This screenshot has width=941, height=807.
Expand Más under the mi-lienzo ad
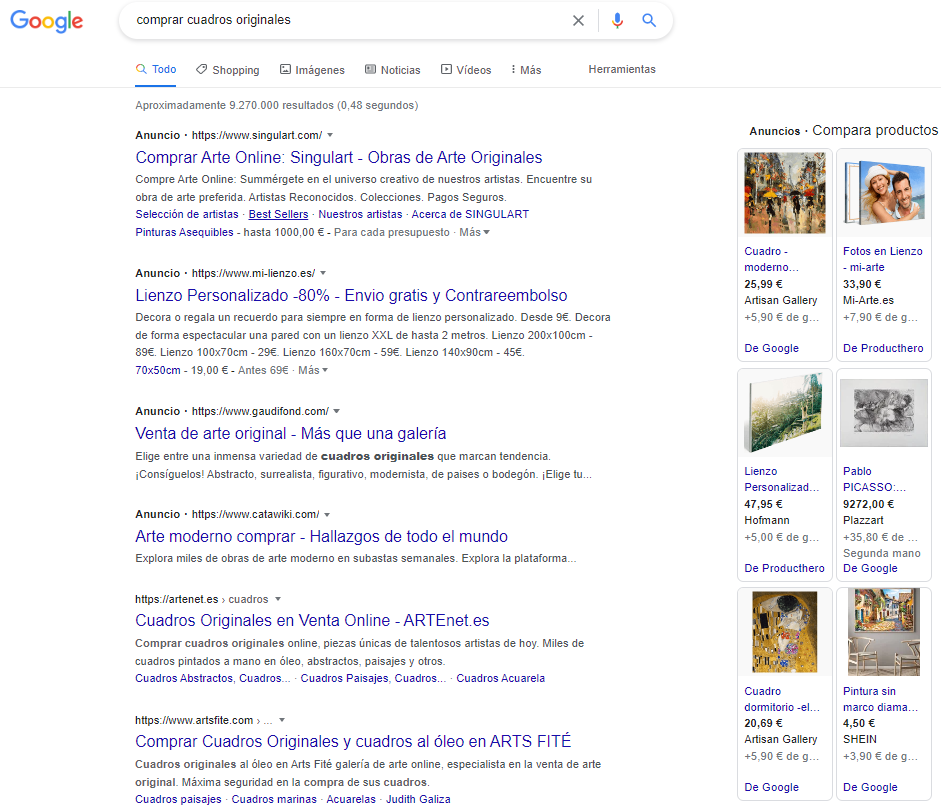(x=313, y=370)
